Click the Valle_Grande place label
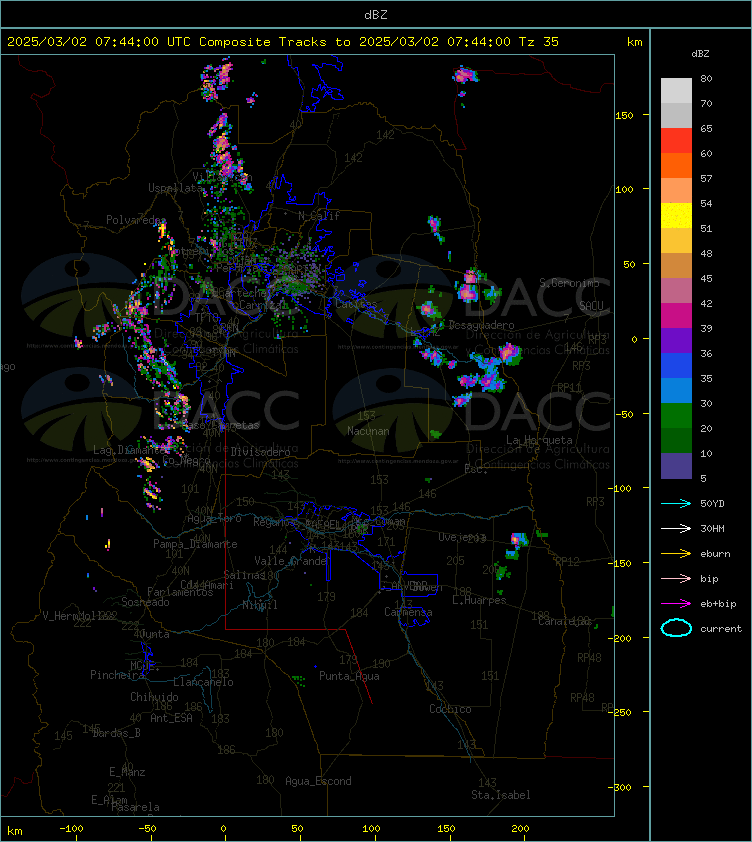Screen dimensions: 752x842 click(x=291, y=561)
